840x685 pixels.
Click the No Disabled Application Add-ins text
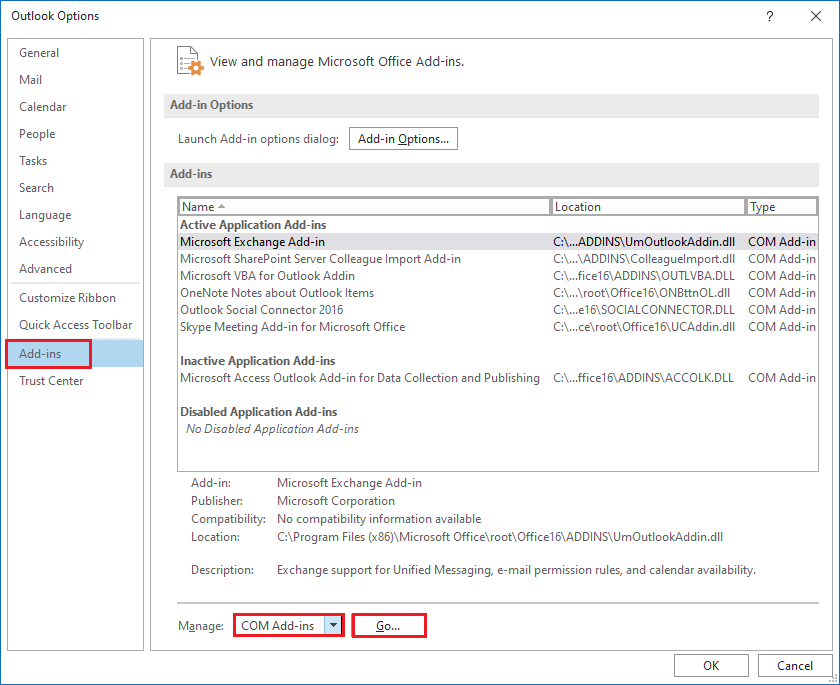(x=272, y=429)
